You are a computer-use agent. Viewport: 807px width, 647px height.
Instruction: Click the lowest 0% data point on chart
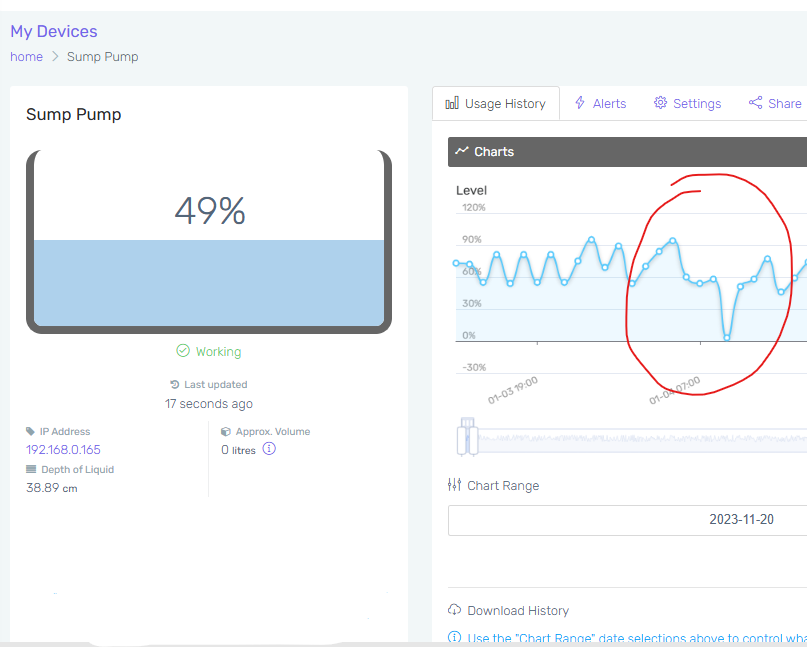click(727, 338)
